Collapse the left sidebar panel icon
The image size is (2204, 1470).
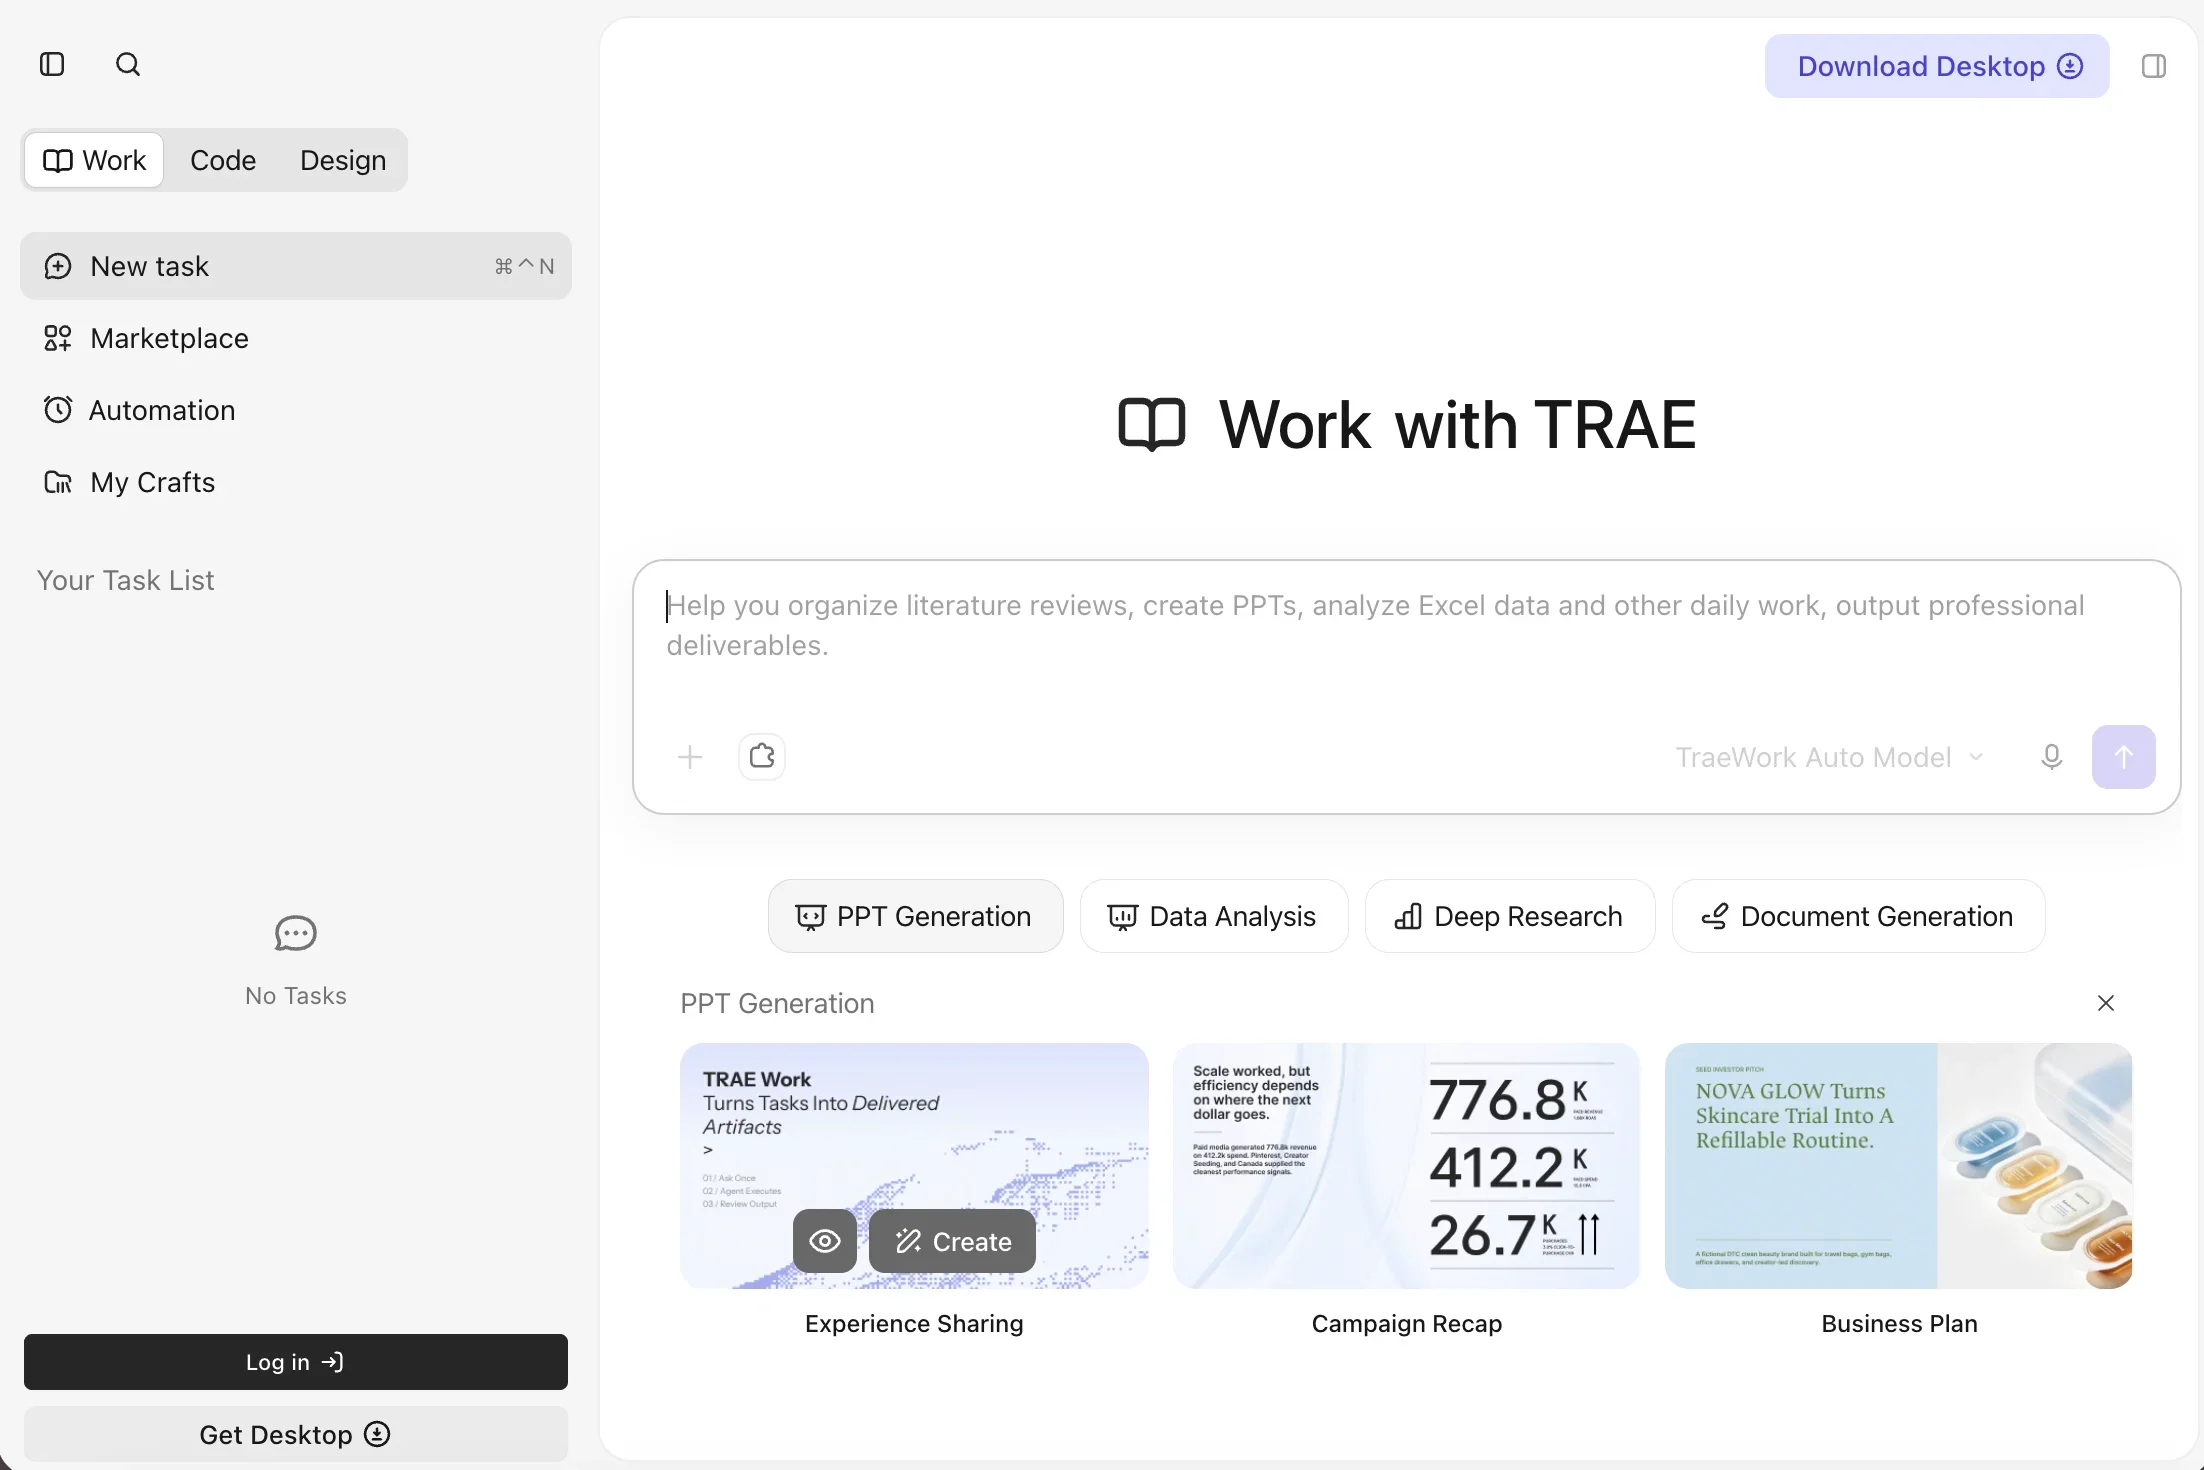click(52, 65)
